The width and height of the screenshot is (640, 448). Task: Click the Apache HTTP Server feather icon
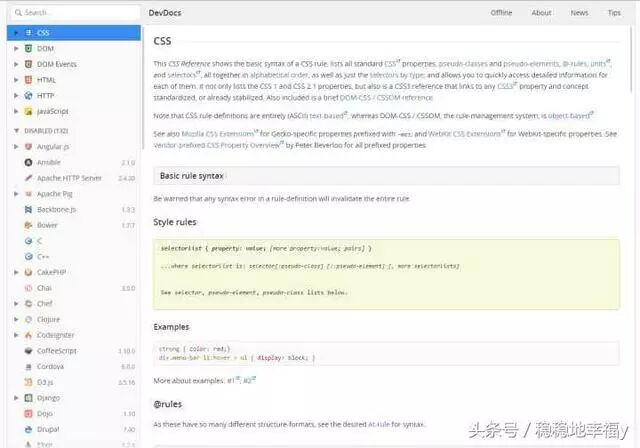click(28, 178)
